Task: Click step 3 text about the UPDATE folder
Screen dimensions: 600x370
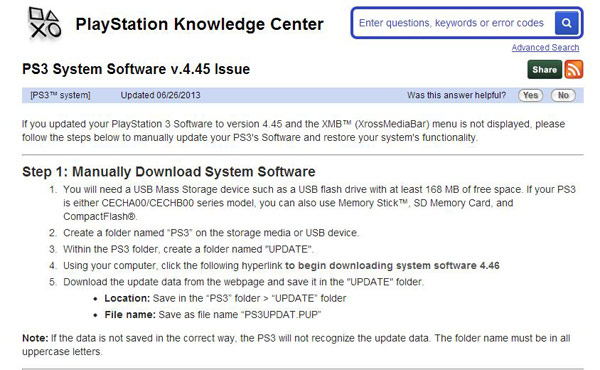Action: 188,249
